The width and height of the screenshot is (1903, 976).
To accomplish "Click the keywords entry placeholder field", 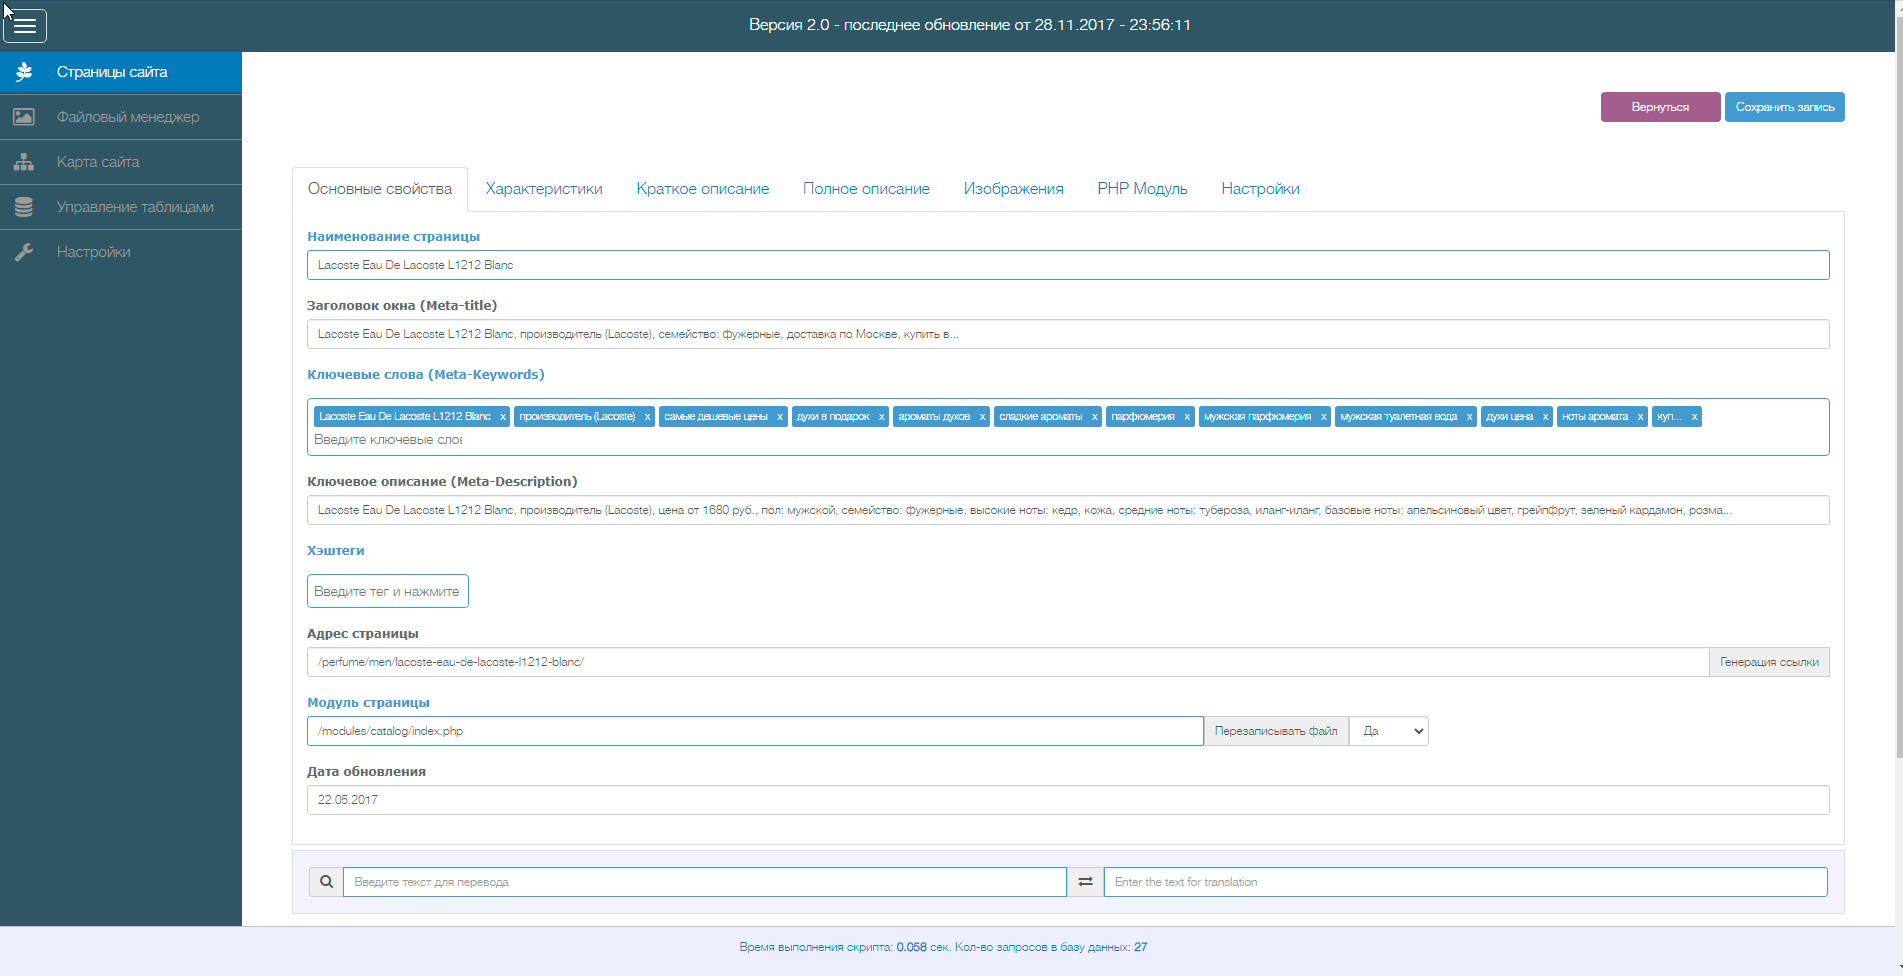I will (x=389, y=440).
